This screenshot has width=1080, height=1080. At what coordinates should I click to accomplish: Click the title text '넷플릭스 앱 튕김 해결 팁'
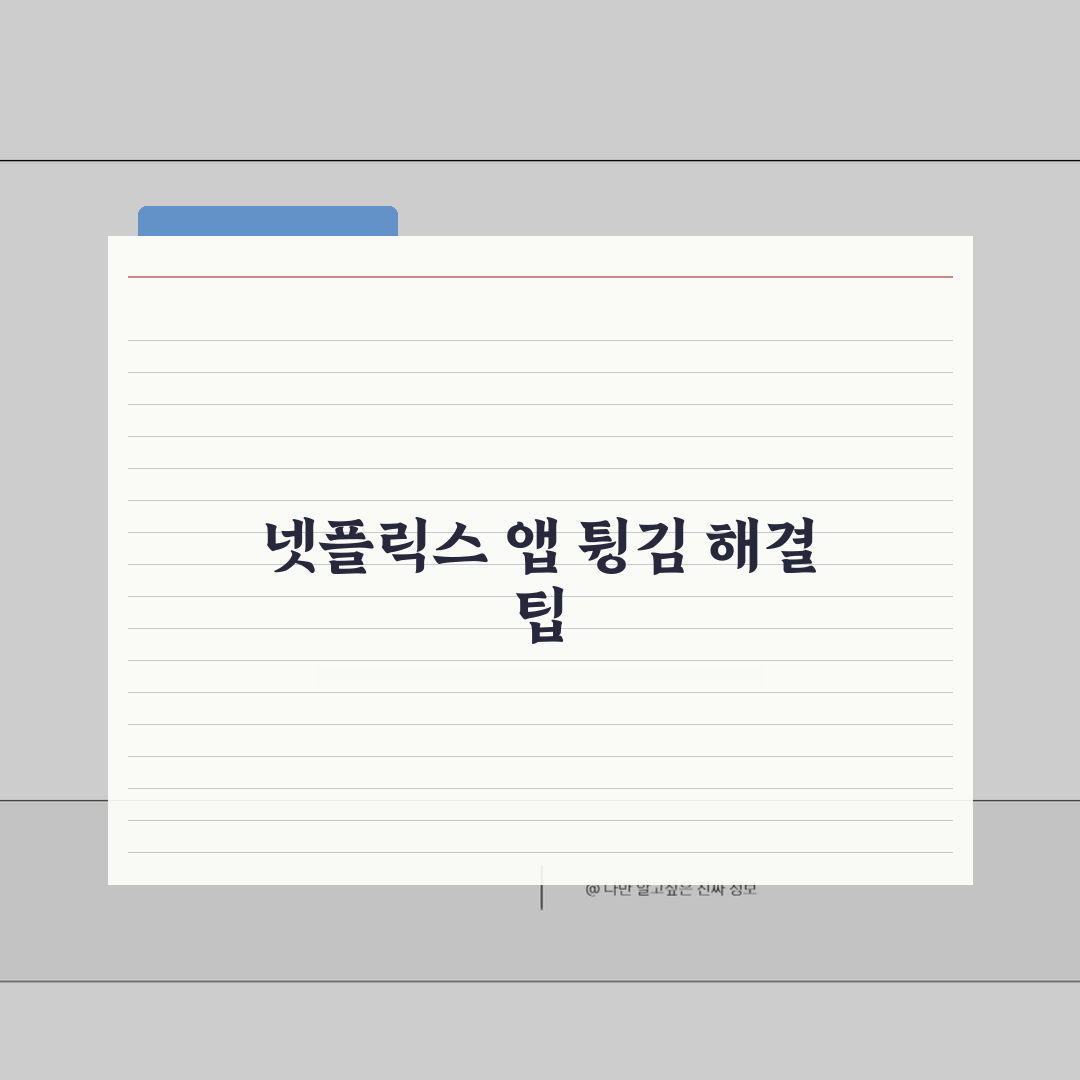[x=541, y=581]
